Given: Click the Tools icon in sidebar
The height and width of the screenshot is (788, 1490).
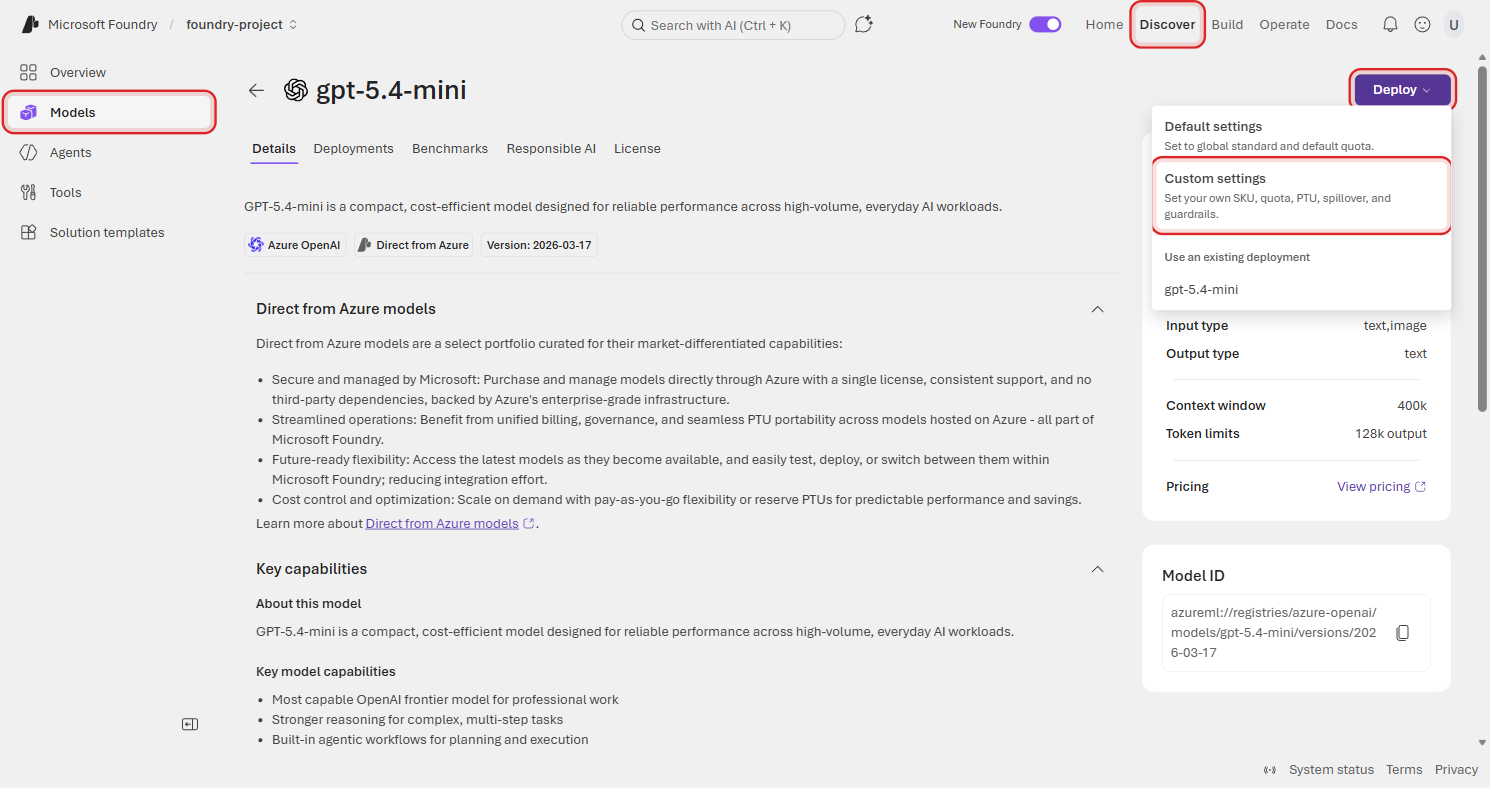Looking at the screenshot, I should (x=28, y=192).
